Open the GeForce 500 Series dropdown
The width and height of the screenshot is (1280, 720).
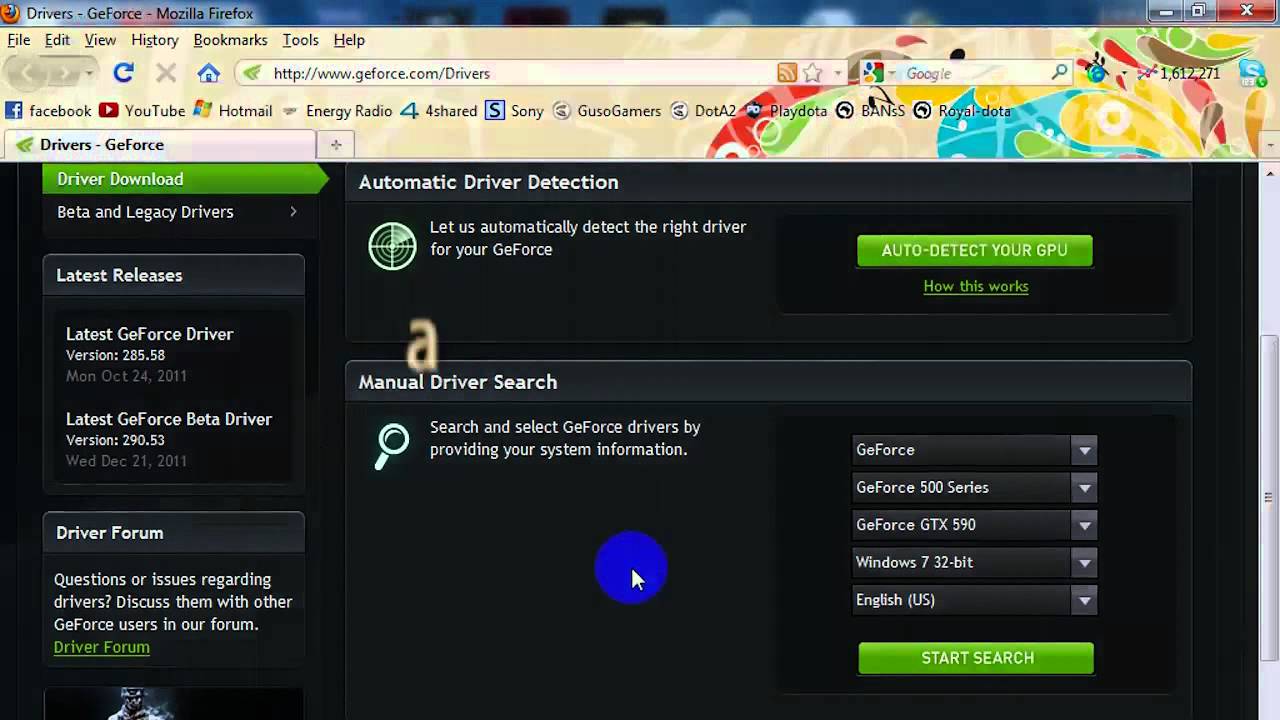(974, 487)
